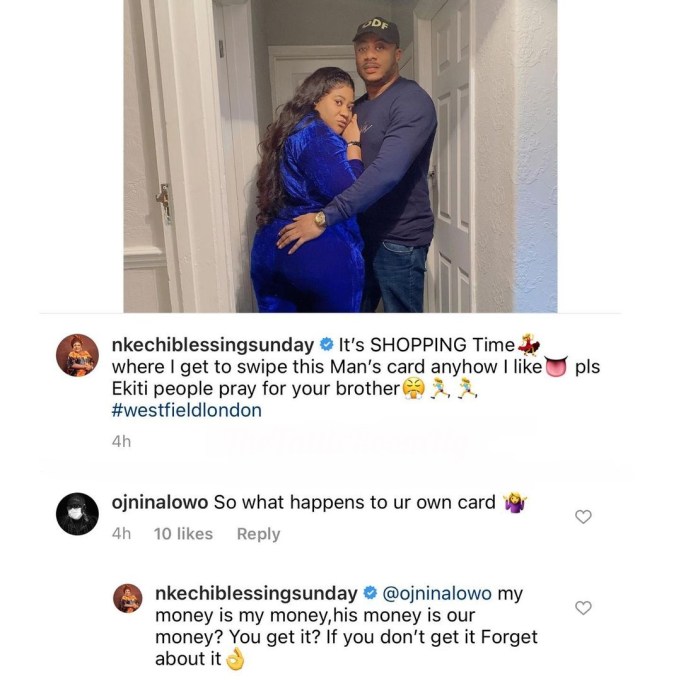This screenshot has width=681, height=681.
Task: Open ojninalowo's profile picture
Action: (x=76, y=514)
